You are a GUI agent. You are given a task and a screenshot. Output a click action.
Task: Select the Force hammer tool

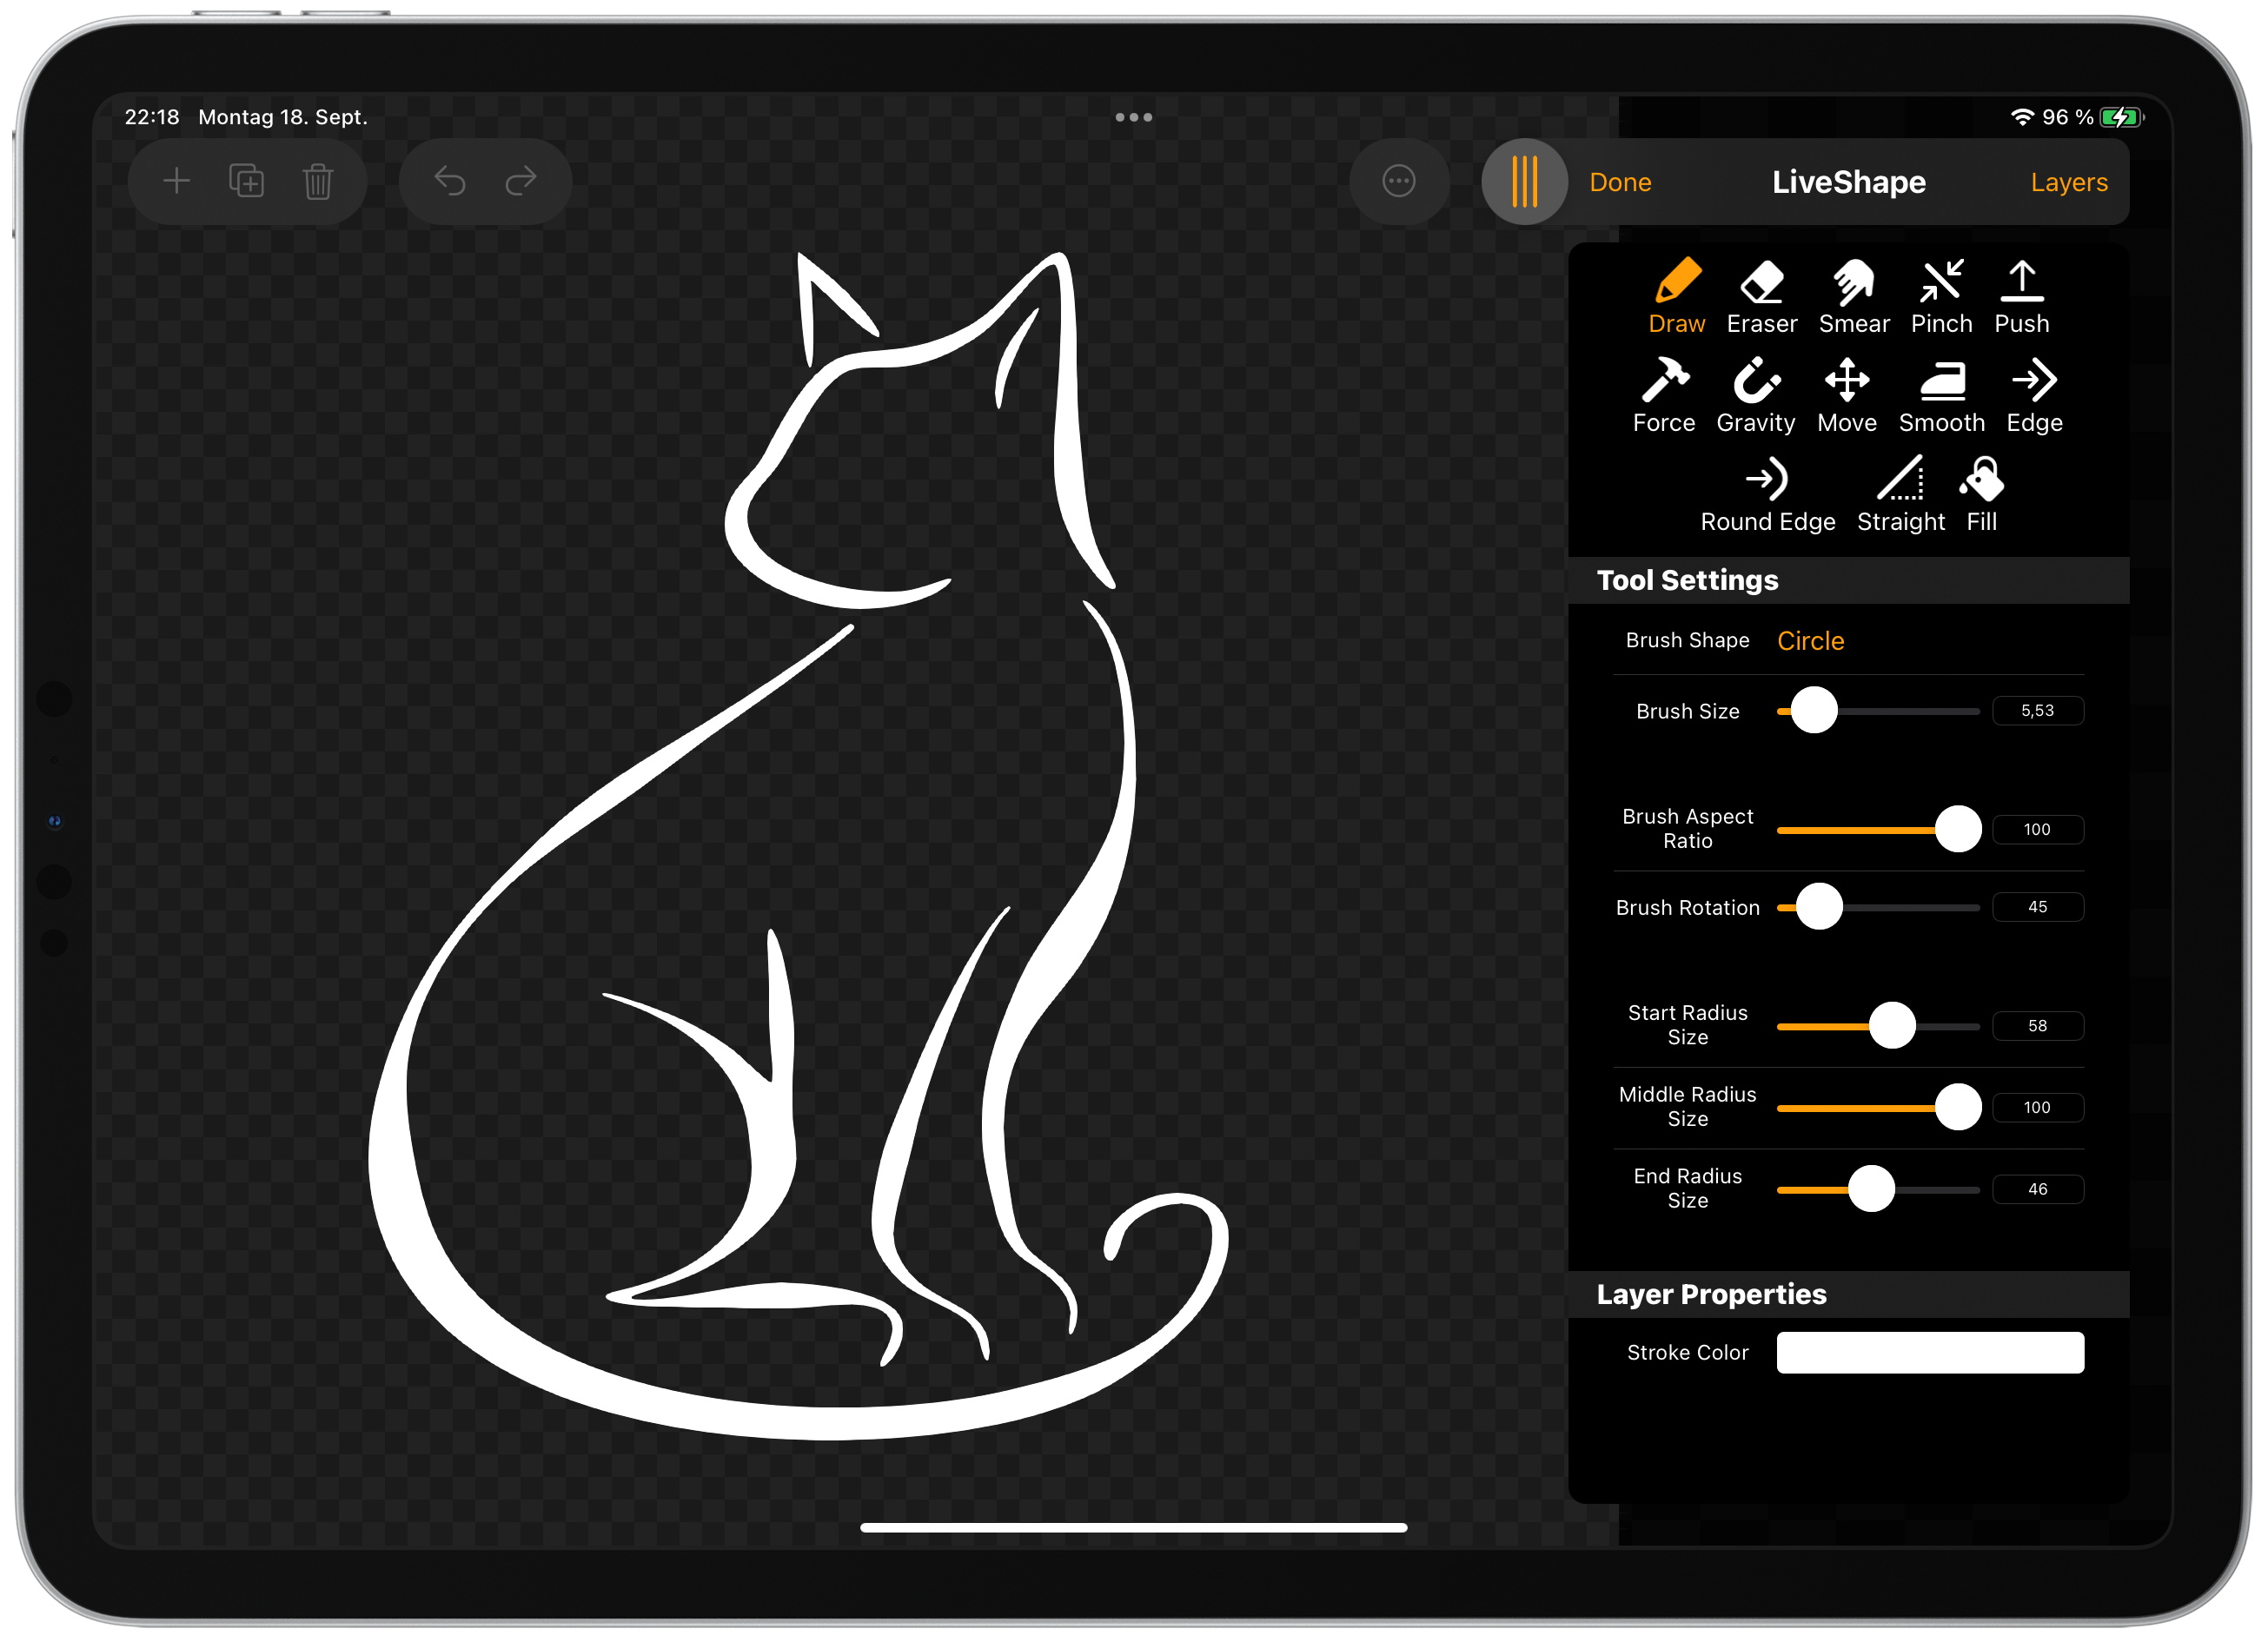point(1663,395)
